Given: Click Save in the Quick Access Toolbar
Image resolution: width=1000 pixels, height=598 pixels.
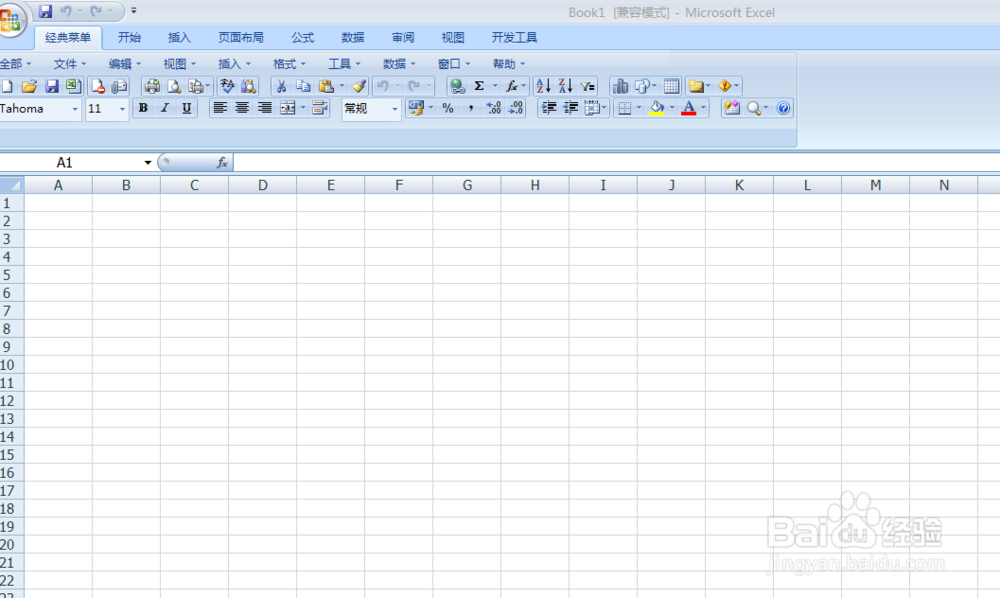Looking at the screenshot, I should click(x=45, y=11).
